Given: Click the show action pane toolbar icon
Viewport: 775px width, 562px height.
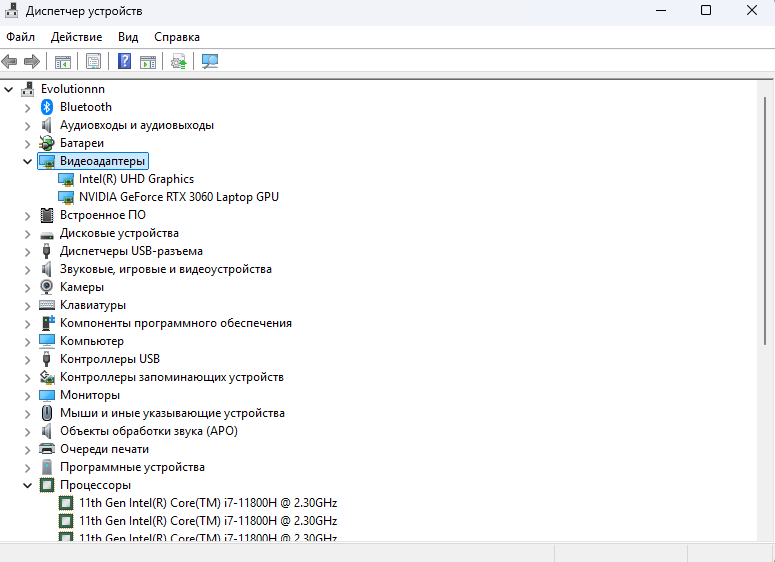Looking at the screenshot, I should pyautogui.click(x=148, y=61).
